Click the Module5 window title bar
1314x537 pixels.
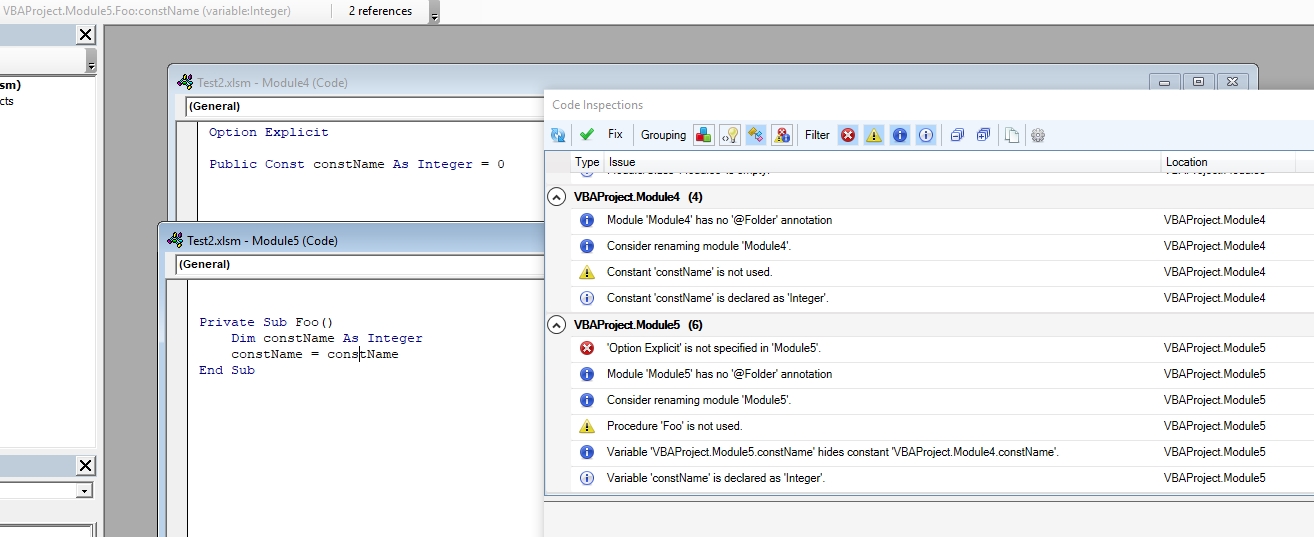(x=351, y=240)
